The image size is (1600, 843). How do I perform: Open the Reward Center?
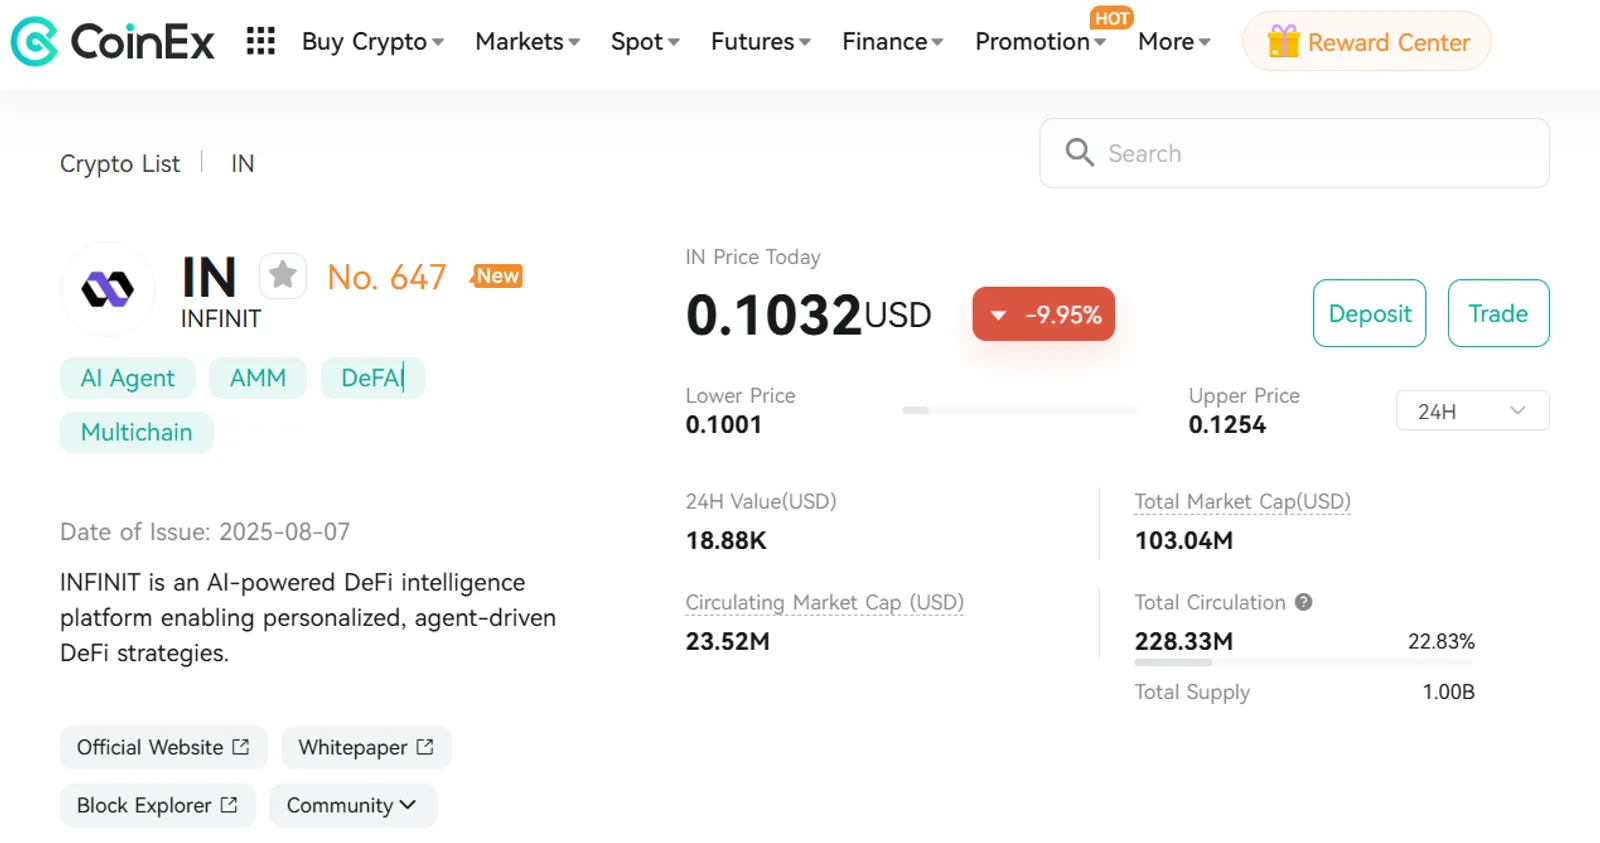1367,42
